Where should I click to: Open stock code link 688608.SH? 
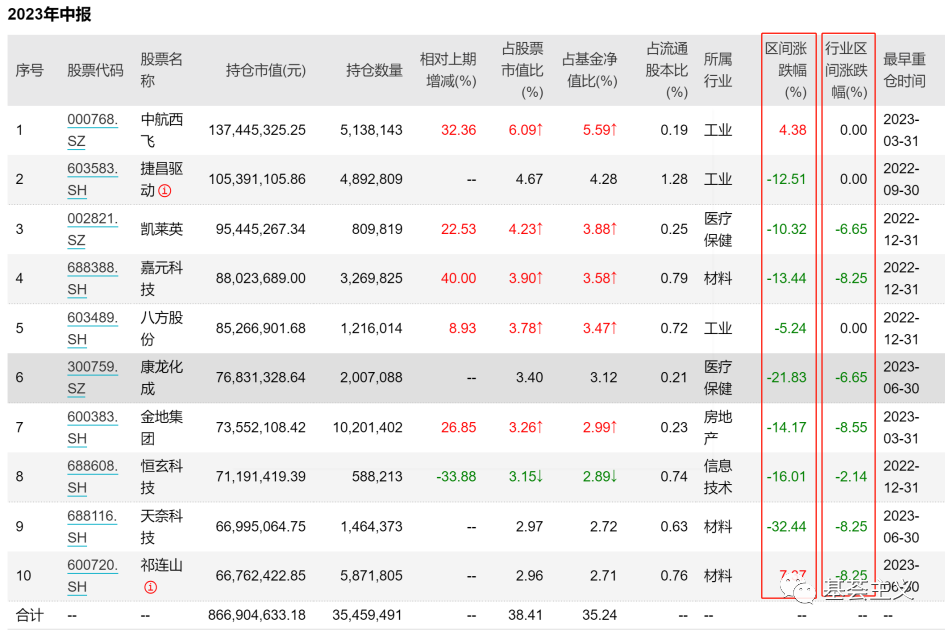point(92,477)
